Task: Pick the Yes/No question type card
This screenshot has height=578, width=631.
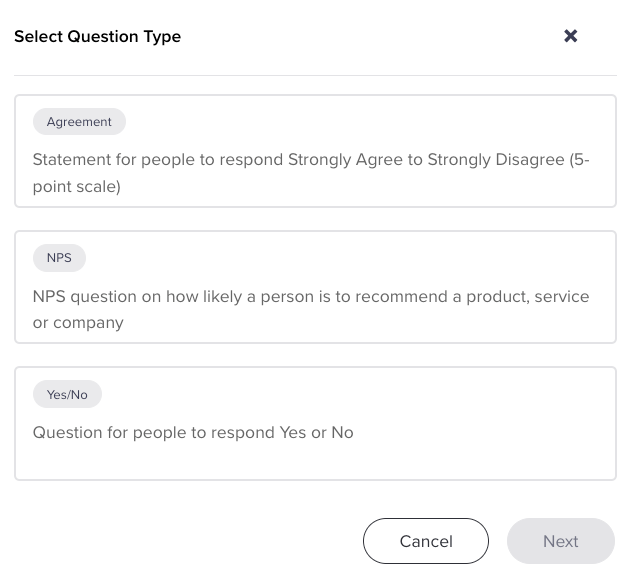Action: pos(315,423)
